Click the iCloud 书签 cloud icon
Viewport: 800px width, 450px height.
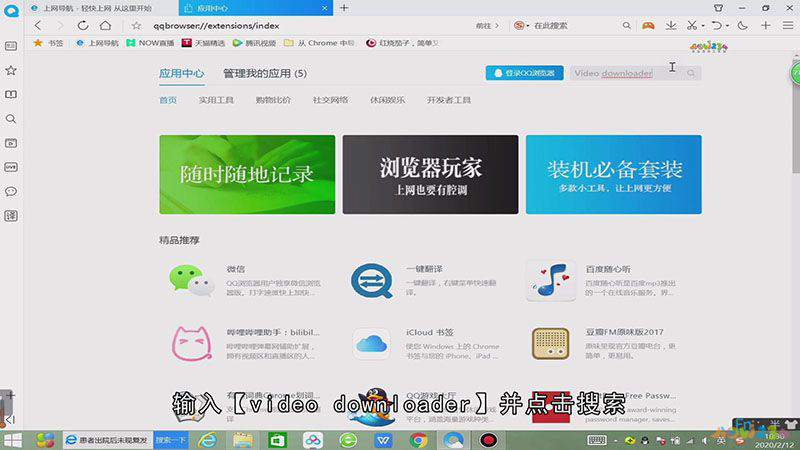(x=371, y=344)
